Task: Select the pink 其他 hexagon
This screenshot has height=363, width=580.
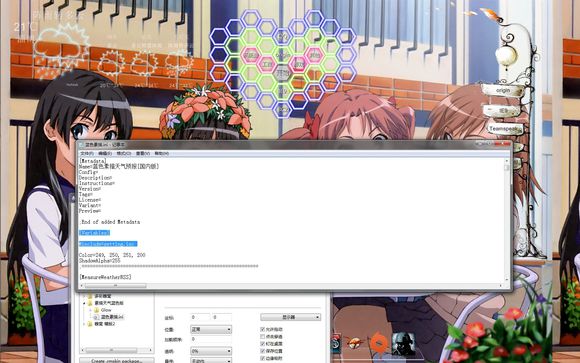Action: pos(314,55)
